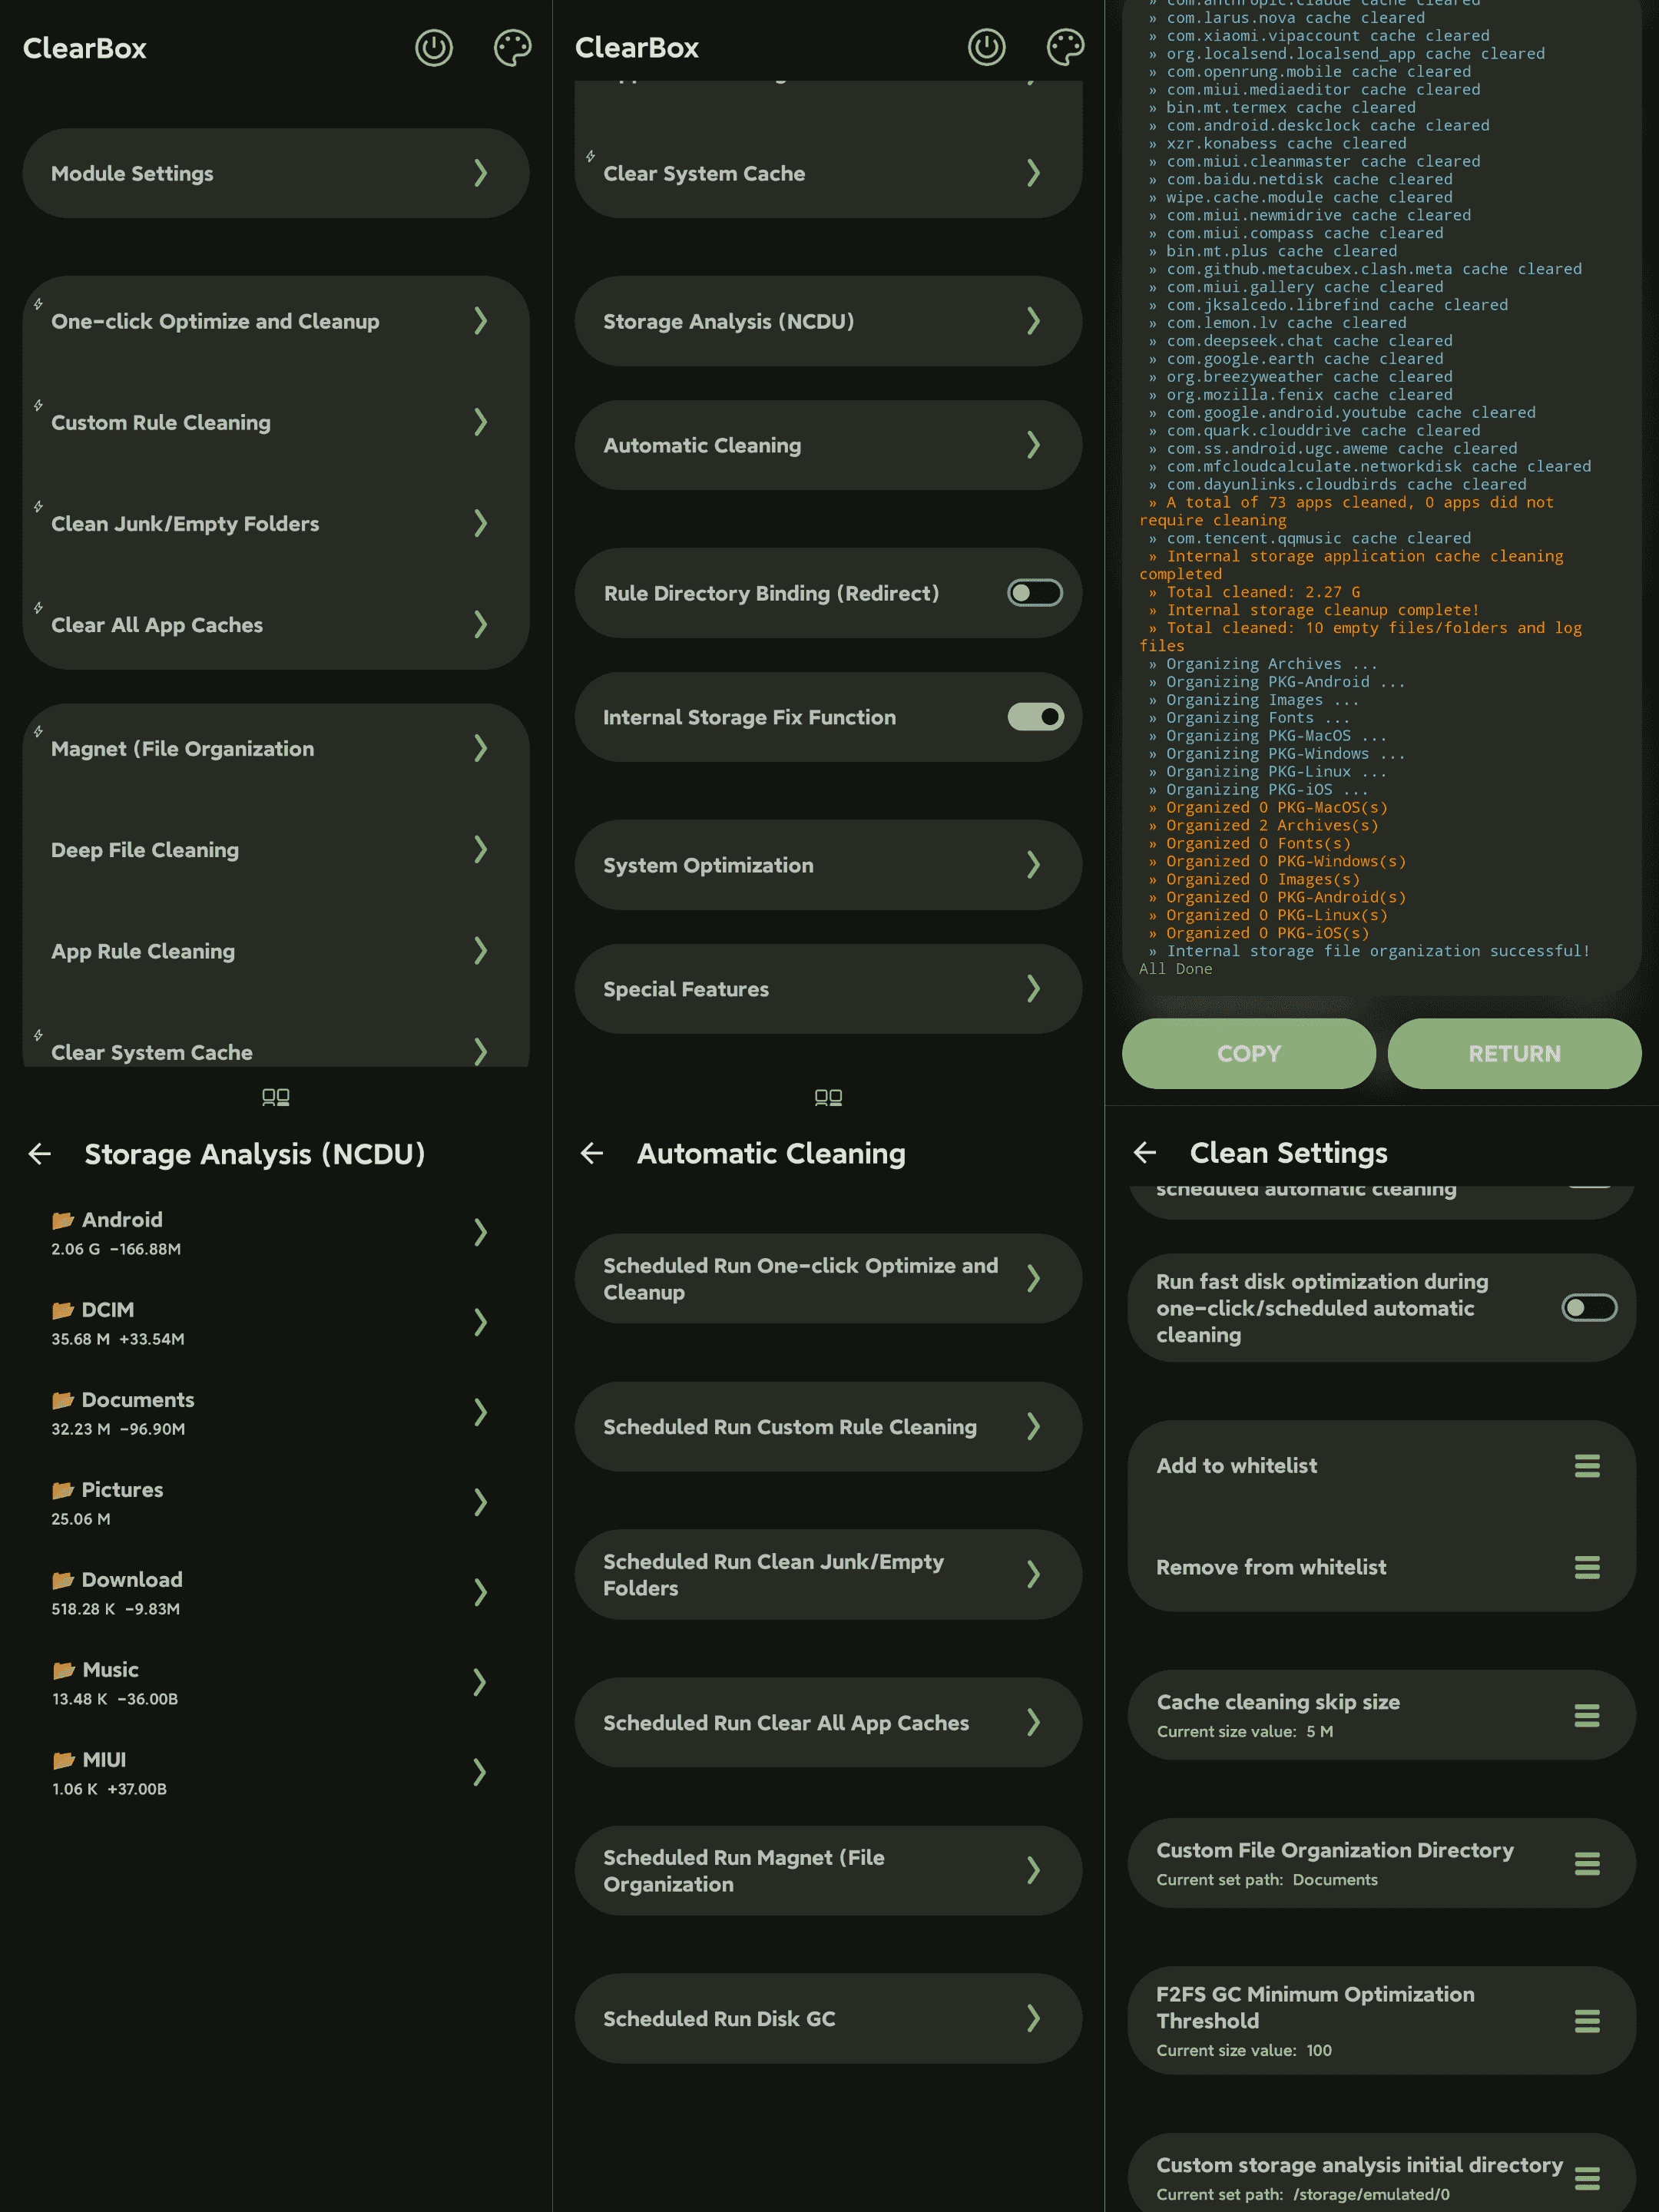Open Custom Rule Cleaning chevron
The image size is (1659, 2212).
(480, 422)
